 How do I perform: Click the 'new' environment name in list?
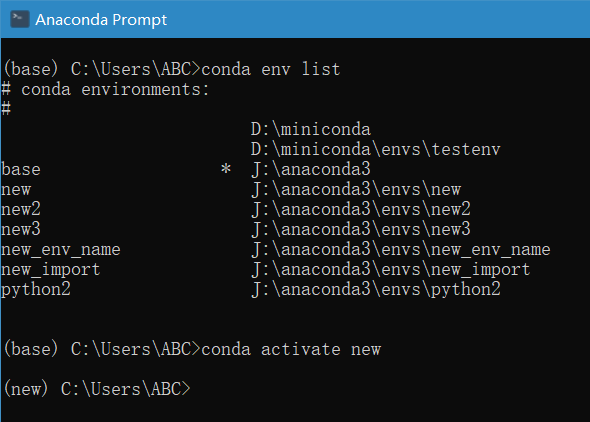tap(16, 190)
